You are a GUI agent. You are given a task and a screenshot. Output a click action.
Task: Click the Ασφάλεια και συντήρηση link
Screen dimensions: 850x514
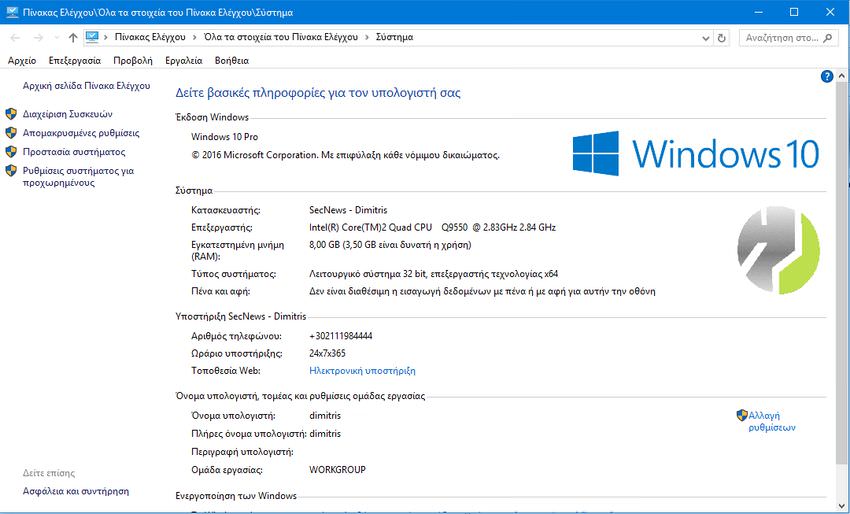point(76,491)
